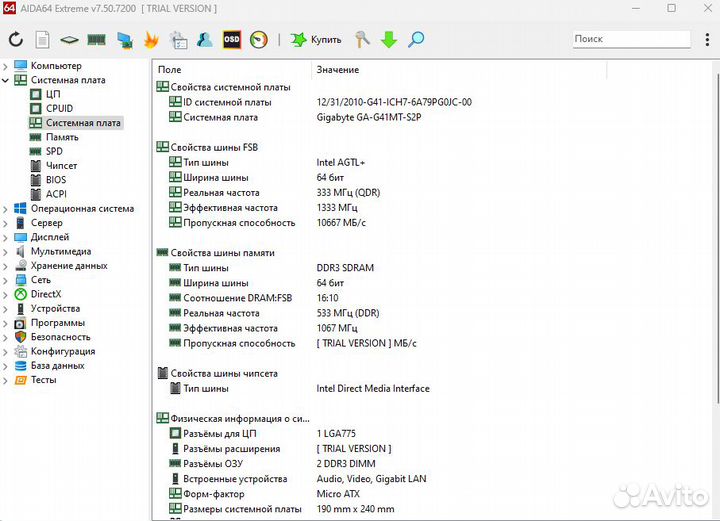
Task: Select CPUID in the tree
Action: point(59,108)
